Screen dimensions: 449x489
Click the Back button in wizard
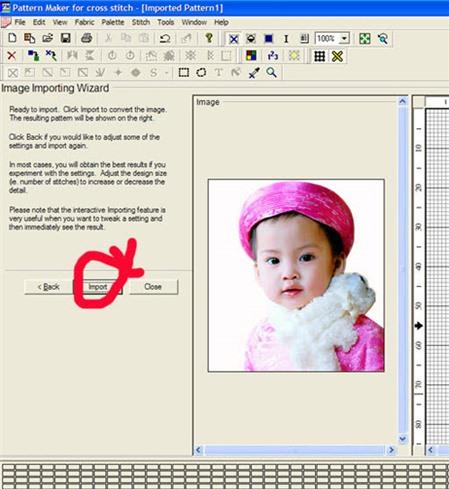pyautogui.click(x=49, y=287)
